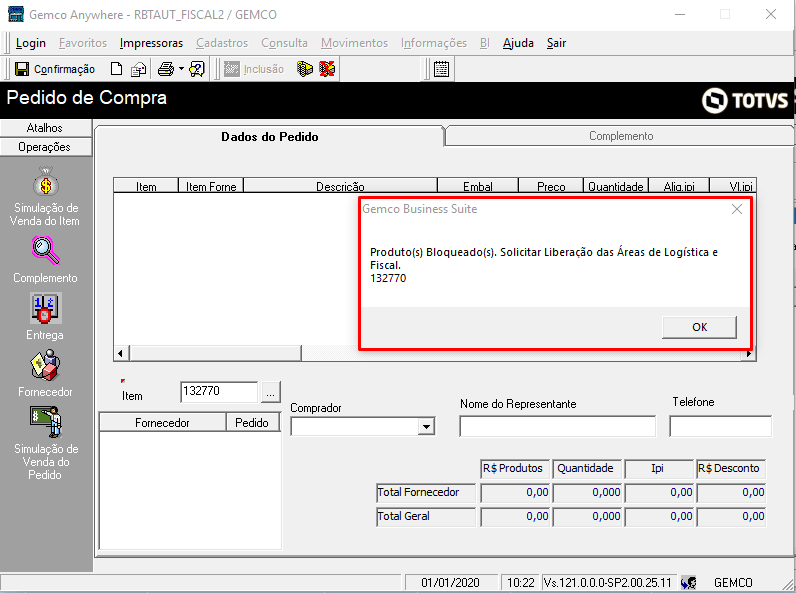Screen dimensions: 796x593
Task: Click the Telefone input field
Action: (720, 426)
